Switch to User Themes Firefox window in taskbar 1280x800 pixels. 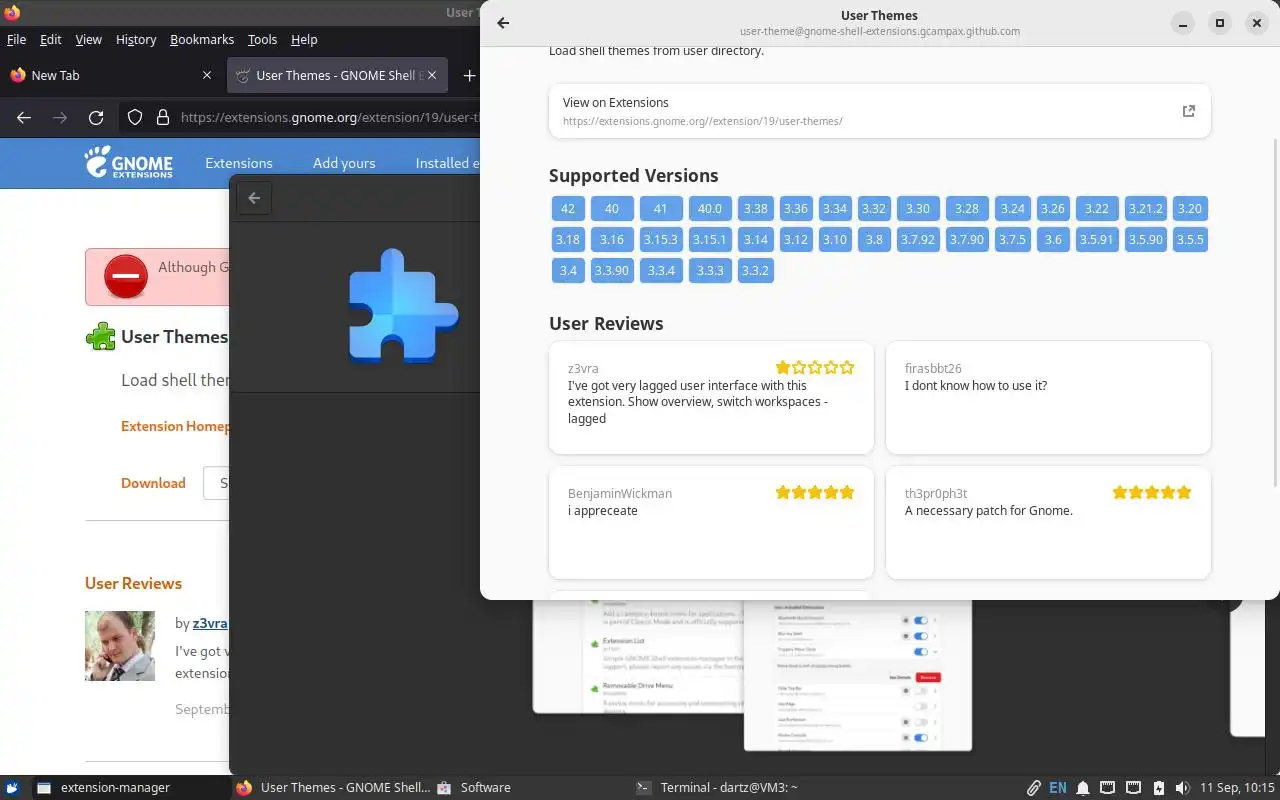pos(332,788)
